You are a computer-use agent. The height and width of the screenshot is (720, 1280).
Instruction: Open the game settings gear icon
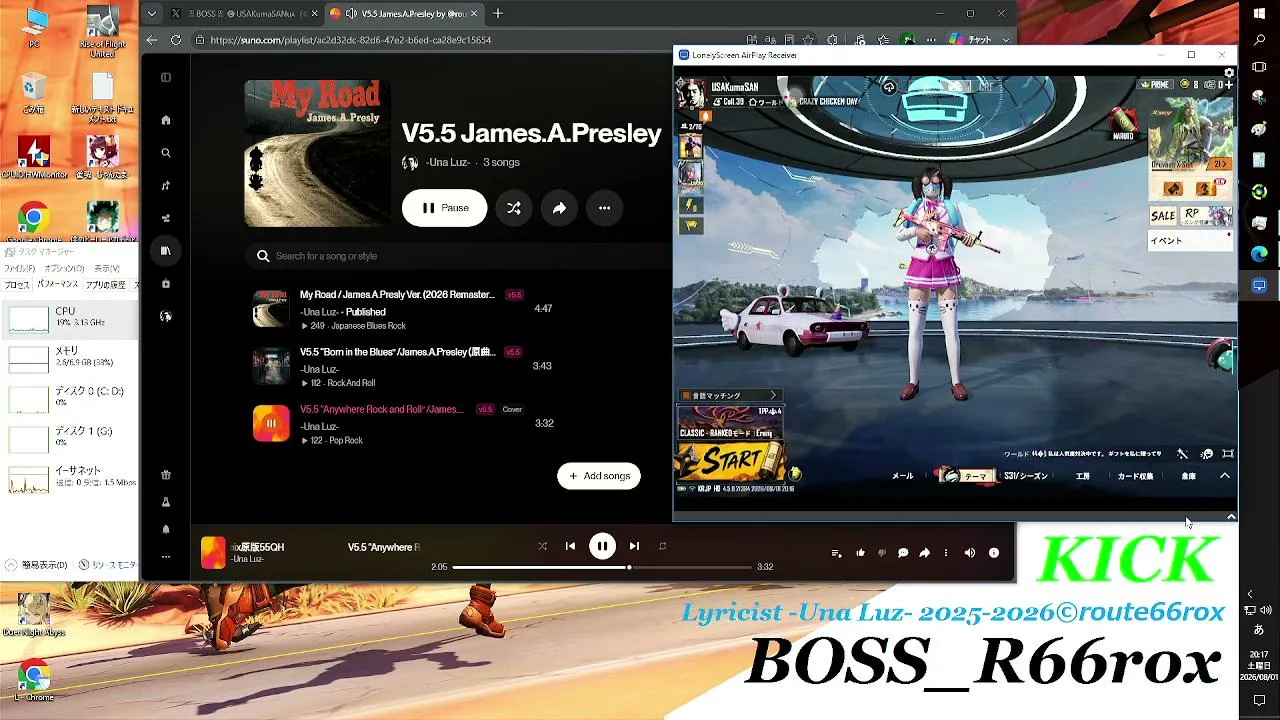1229,72
